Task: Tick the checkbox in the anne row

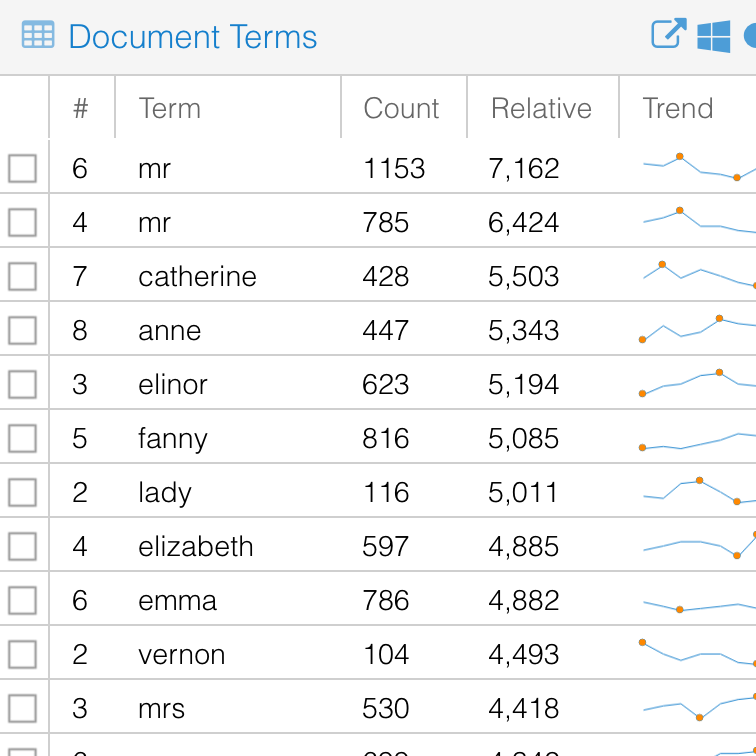Action: tap(23, 330)
